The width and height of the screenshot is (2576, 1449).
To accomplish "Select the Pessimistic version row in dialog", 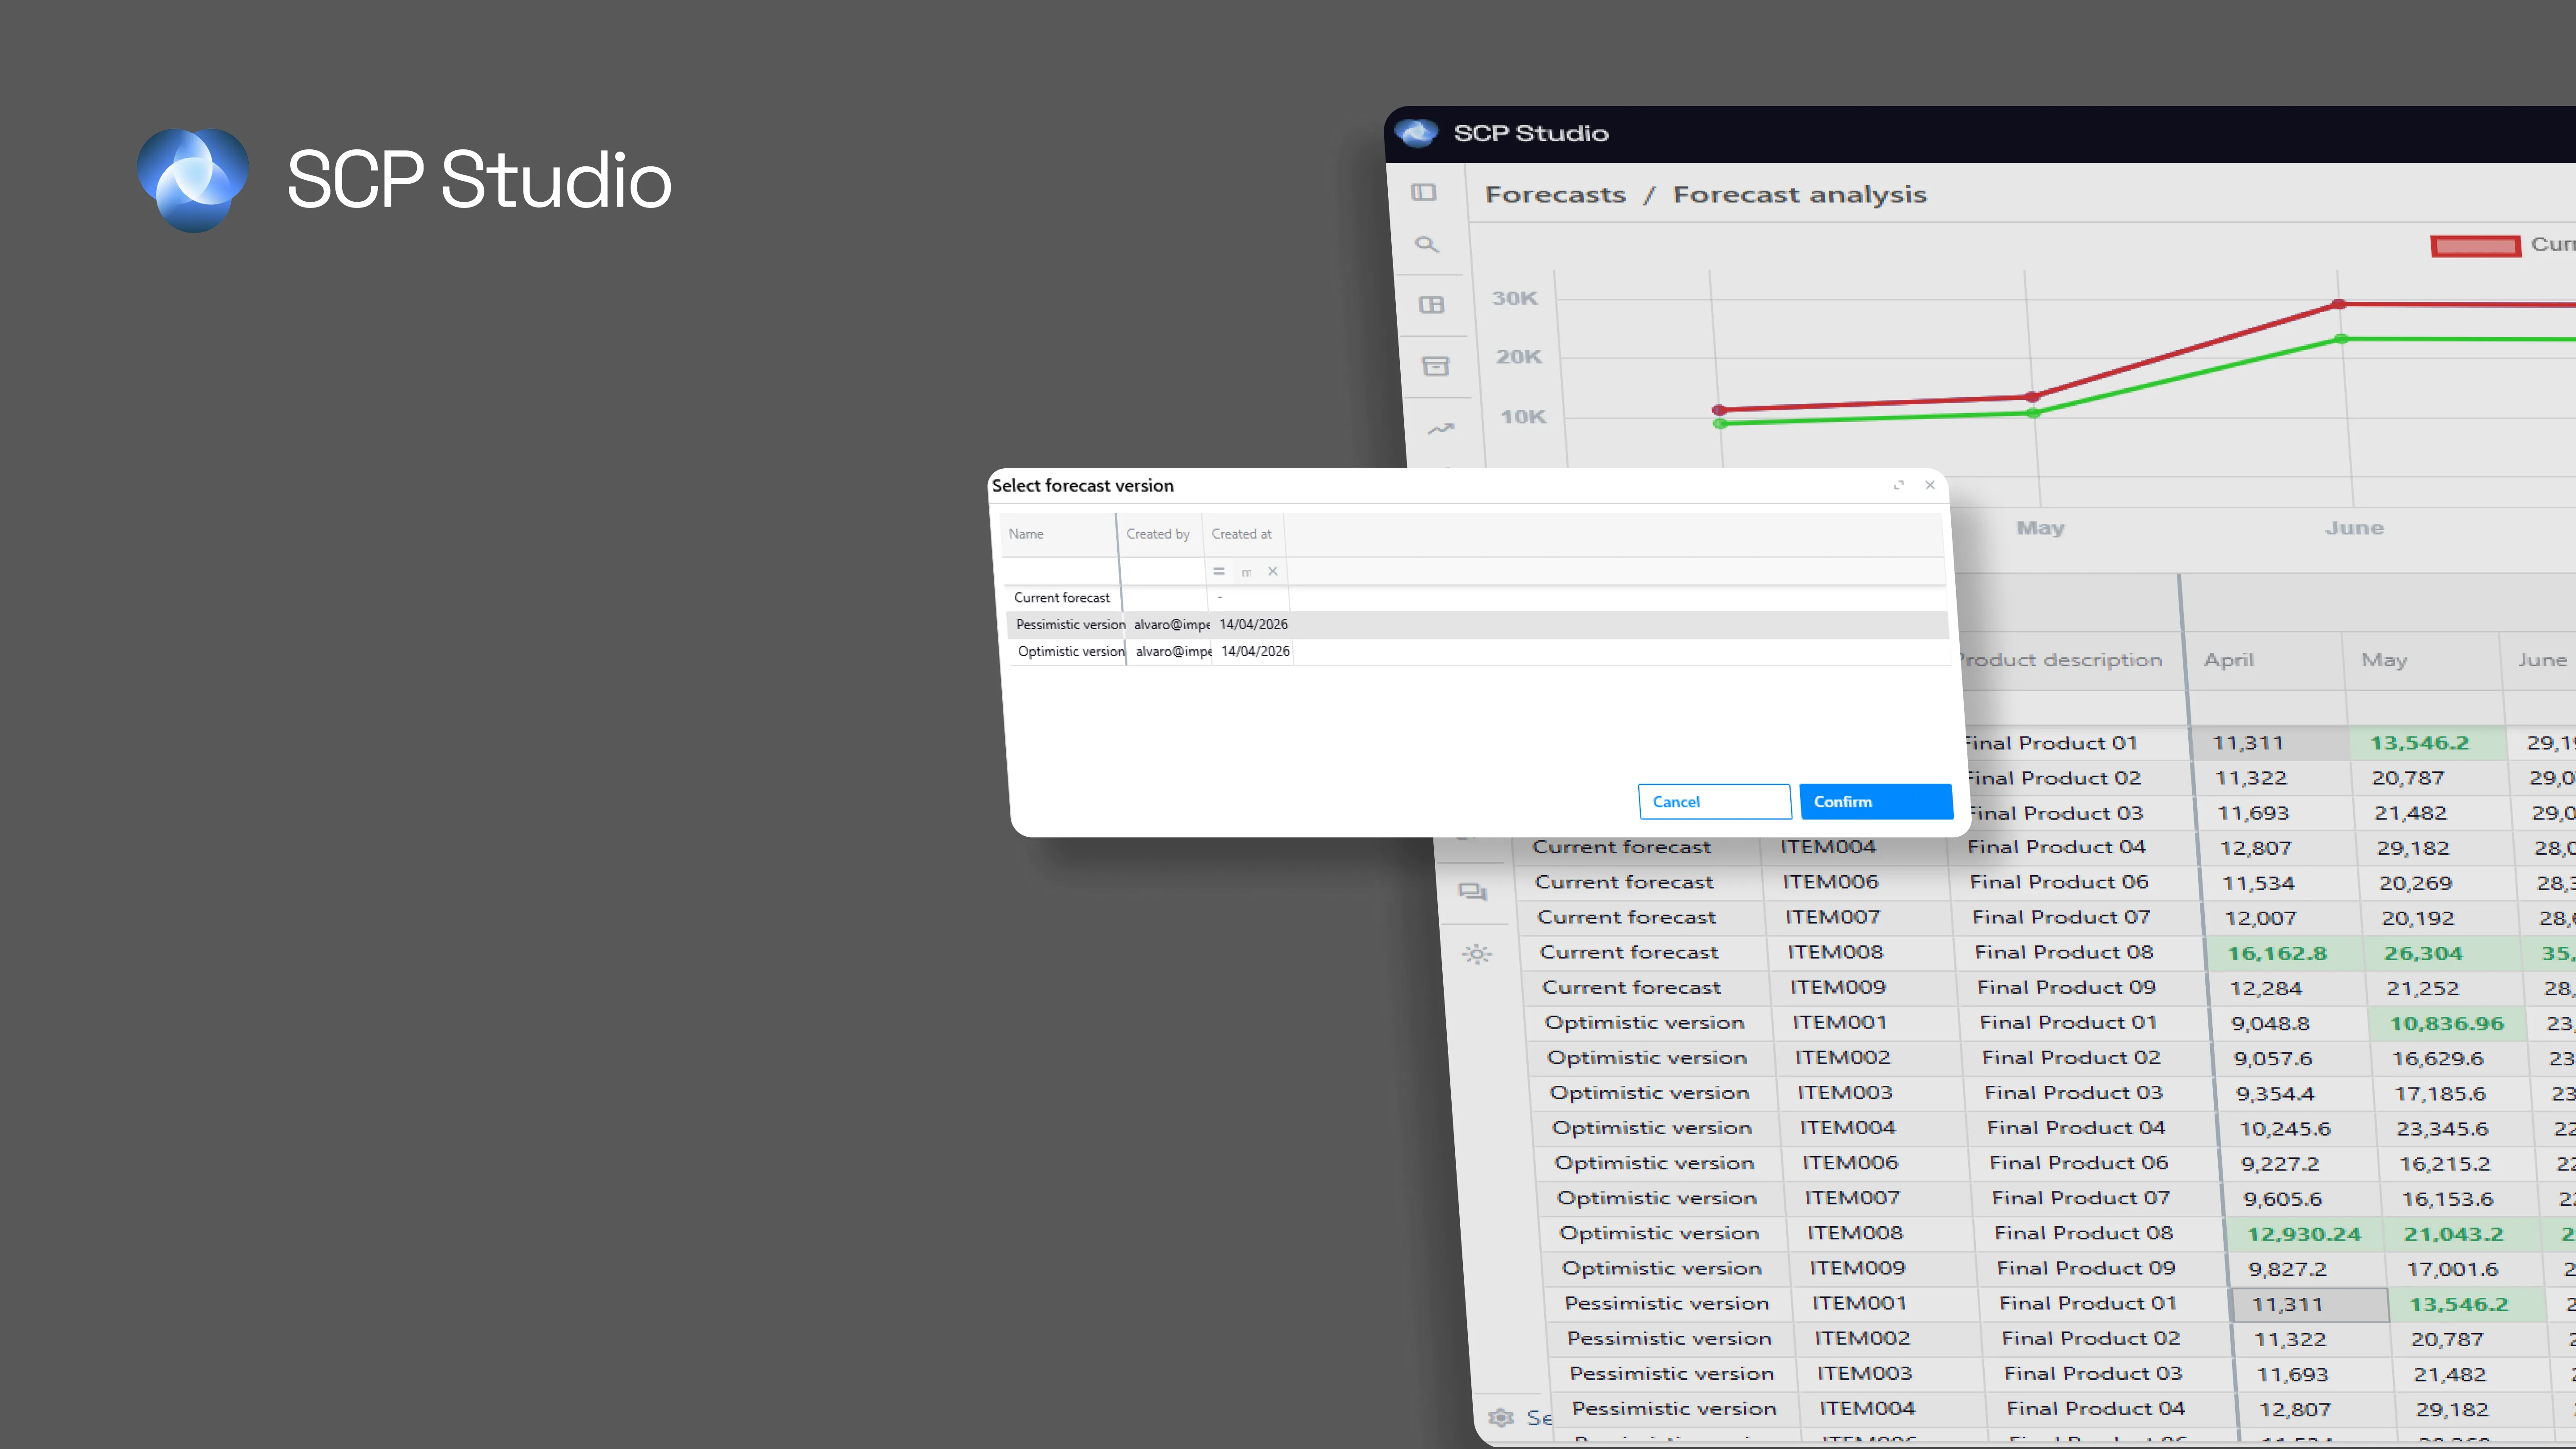I will [1477, 625].
